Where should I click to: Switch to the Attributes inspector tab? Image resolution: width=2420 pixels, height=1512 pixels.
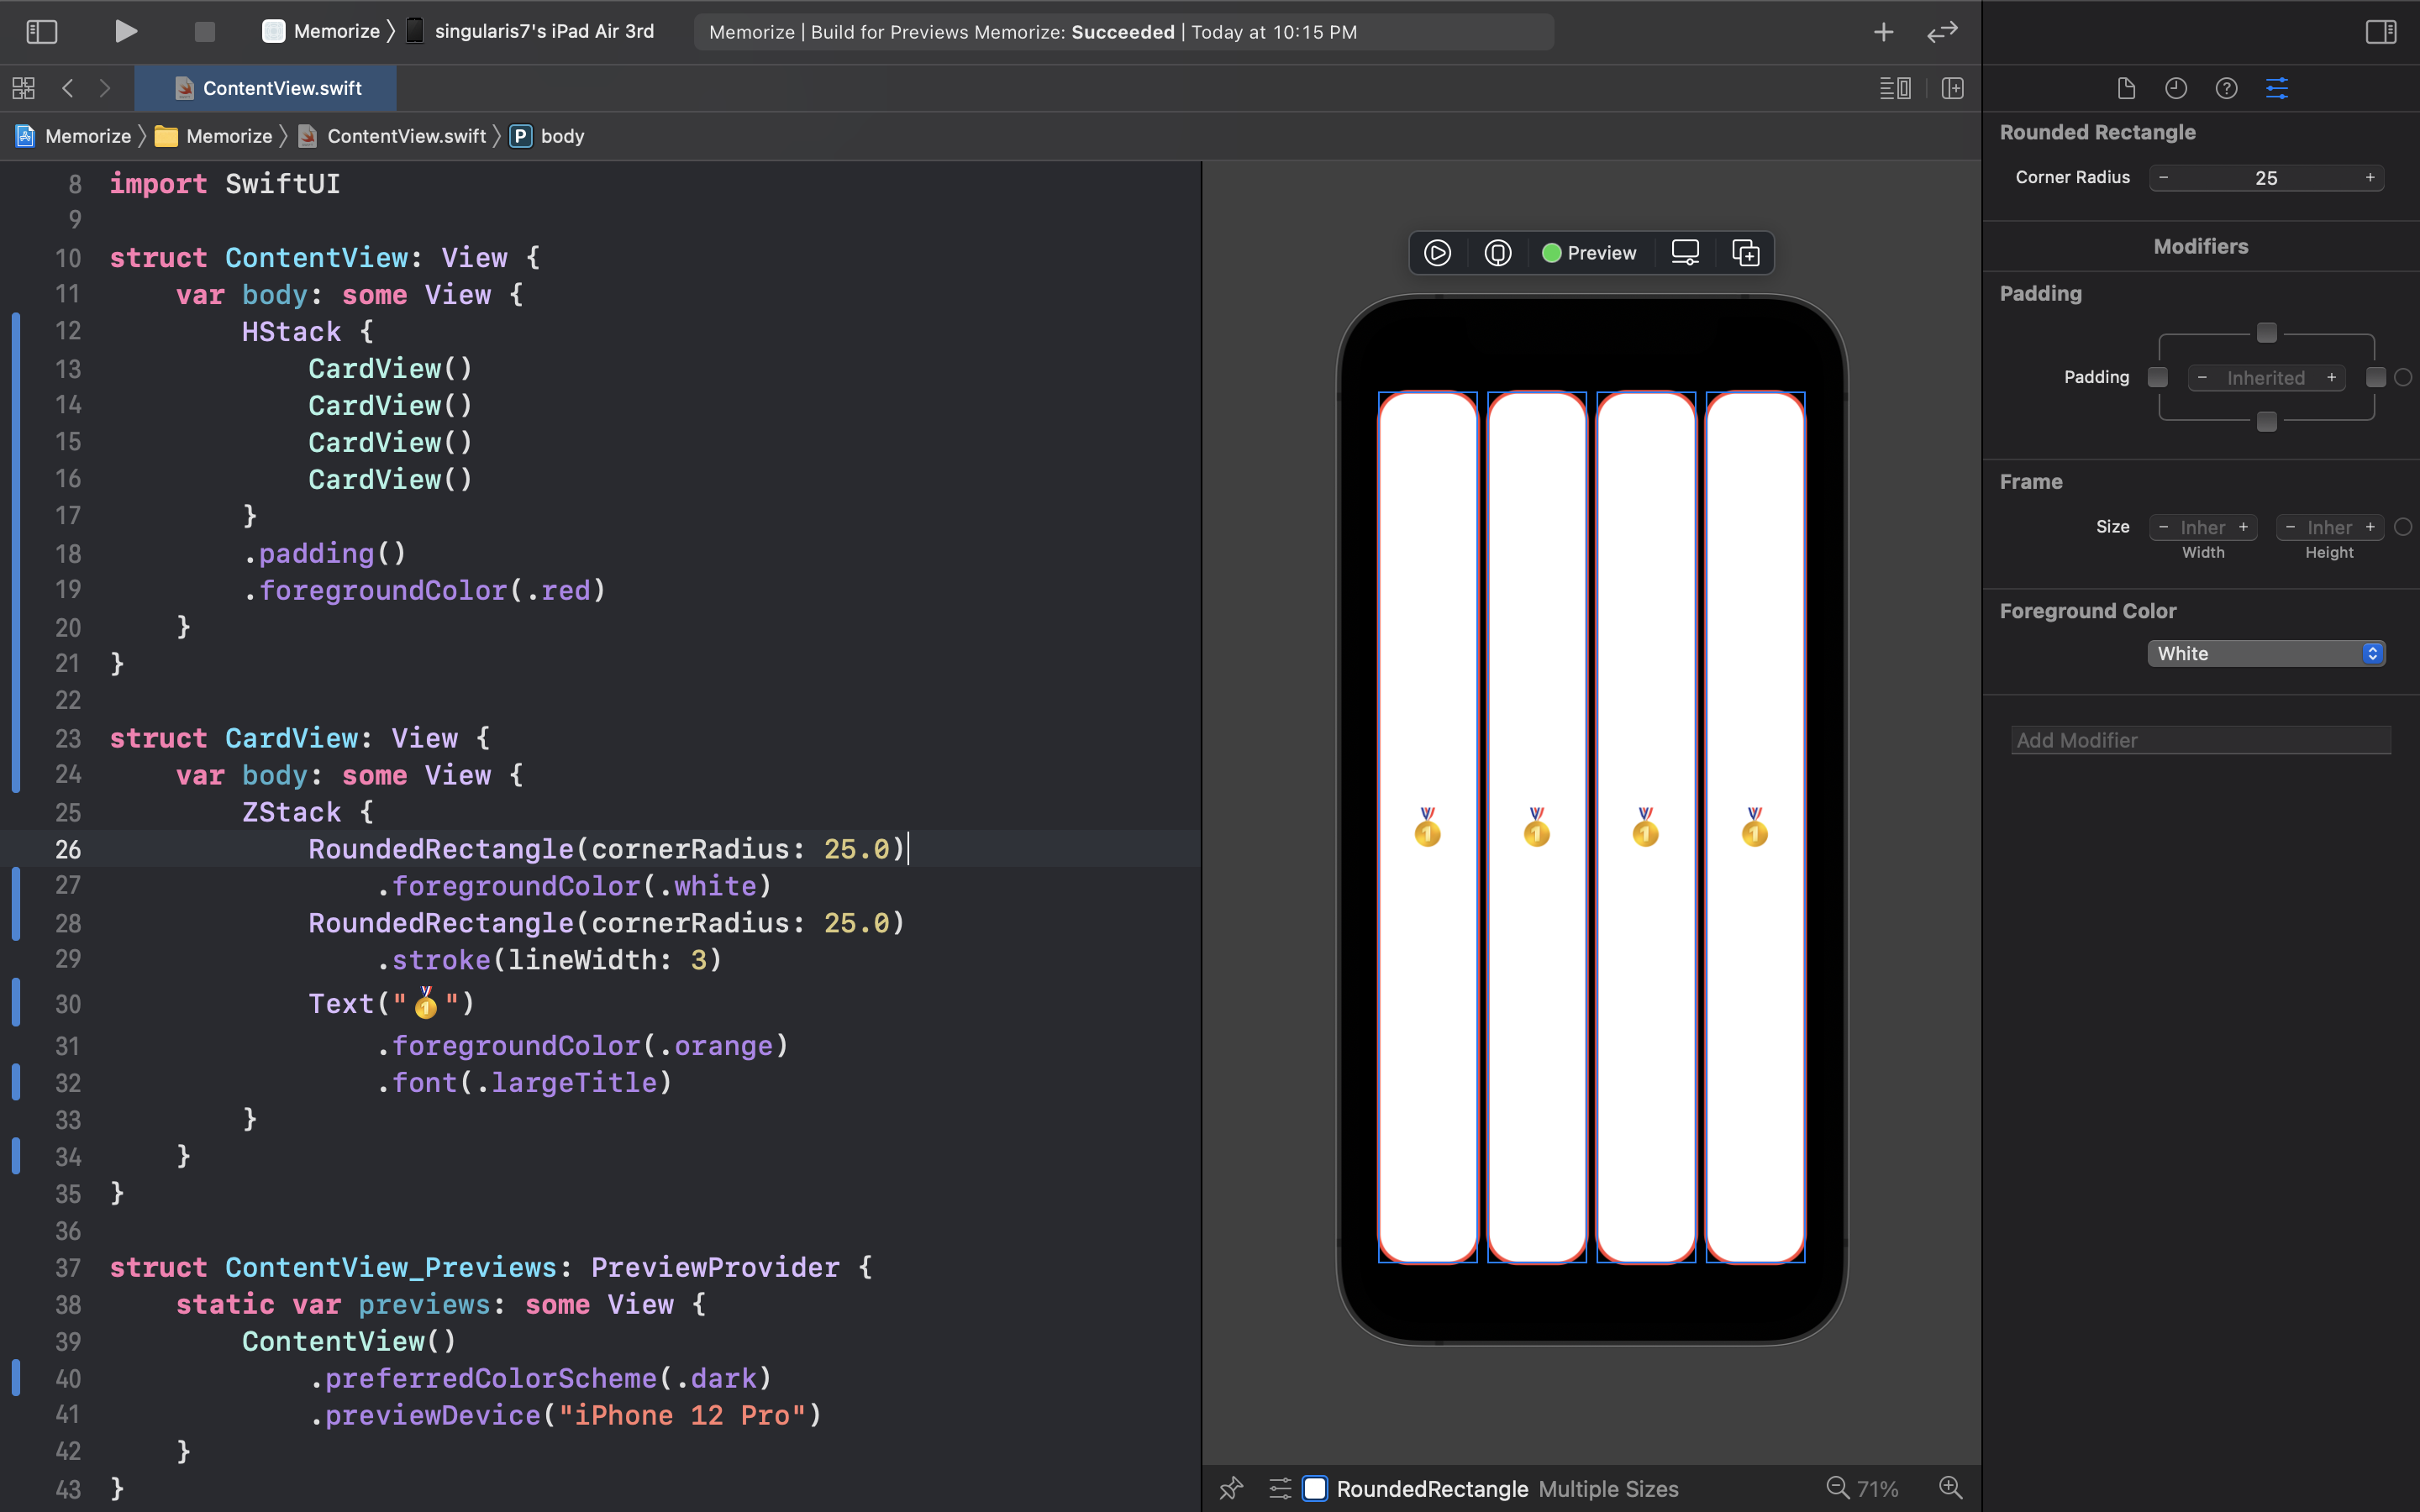point(2276,88)
